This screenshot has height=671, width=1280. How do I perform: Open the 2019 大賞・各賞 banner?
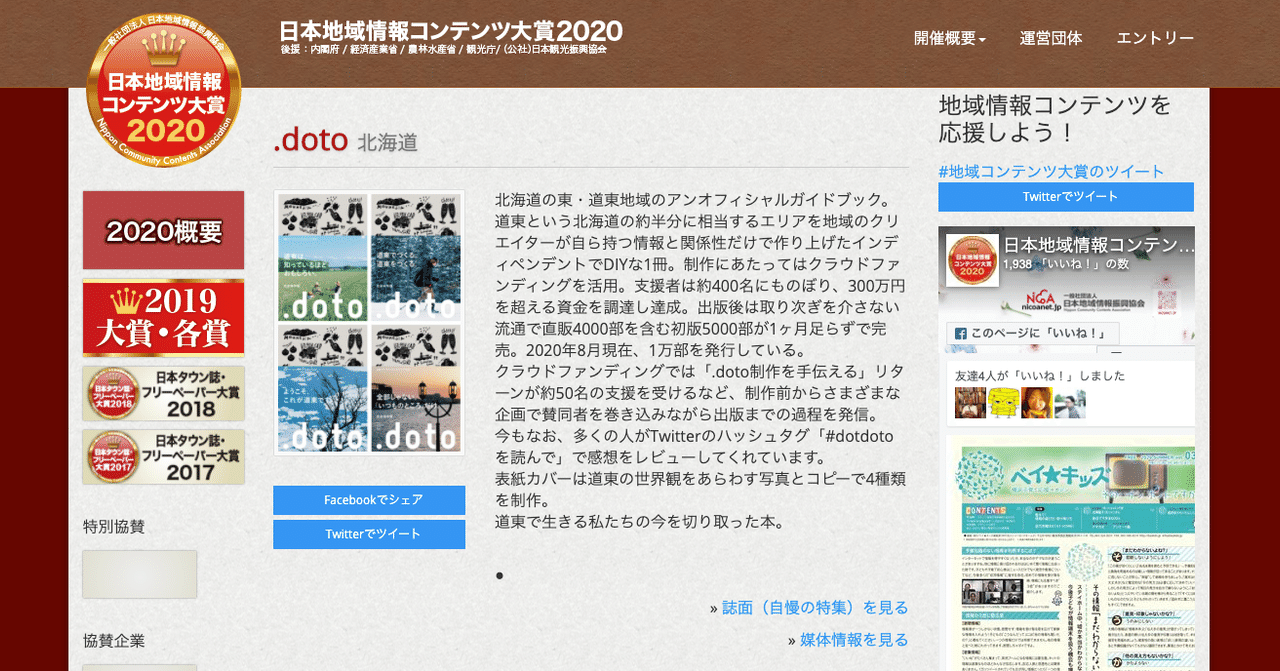[x=163, y=318]
